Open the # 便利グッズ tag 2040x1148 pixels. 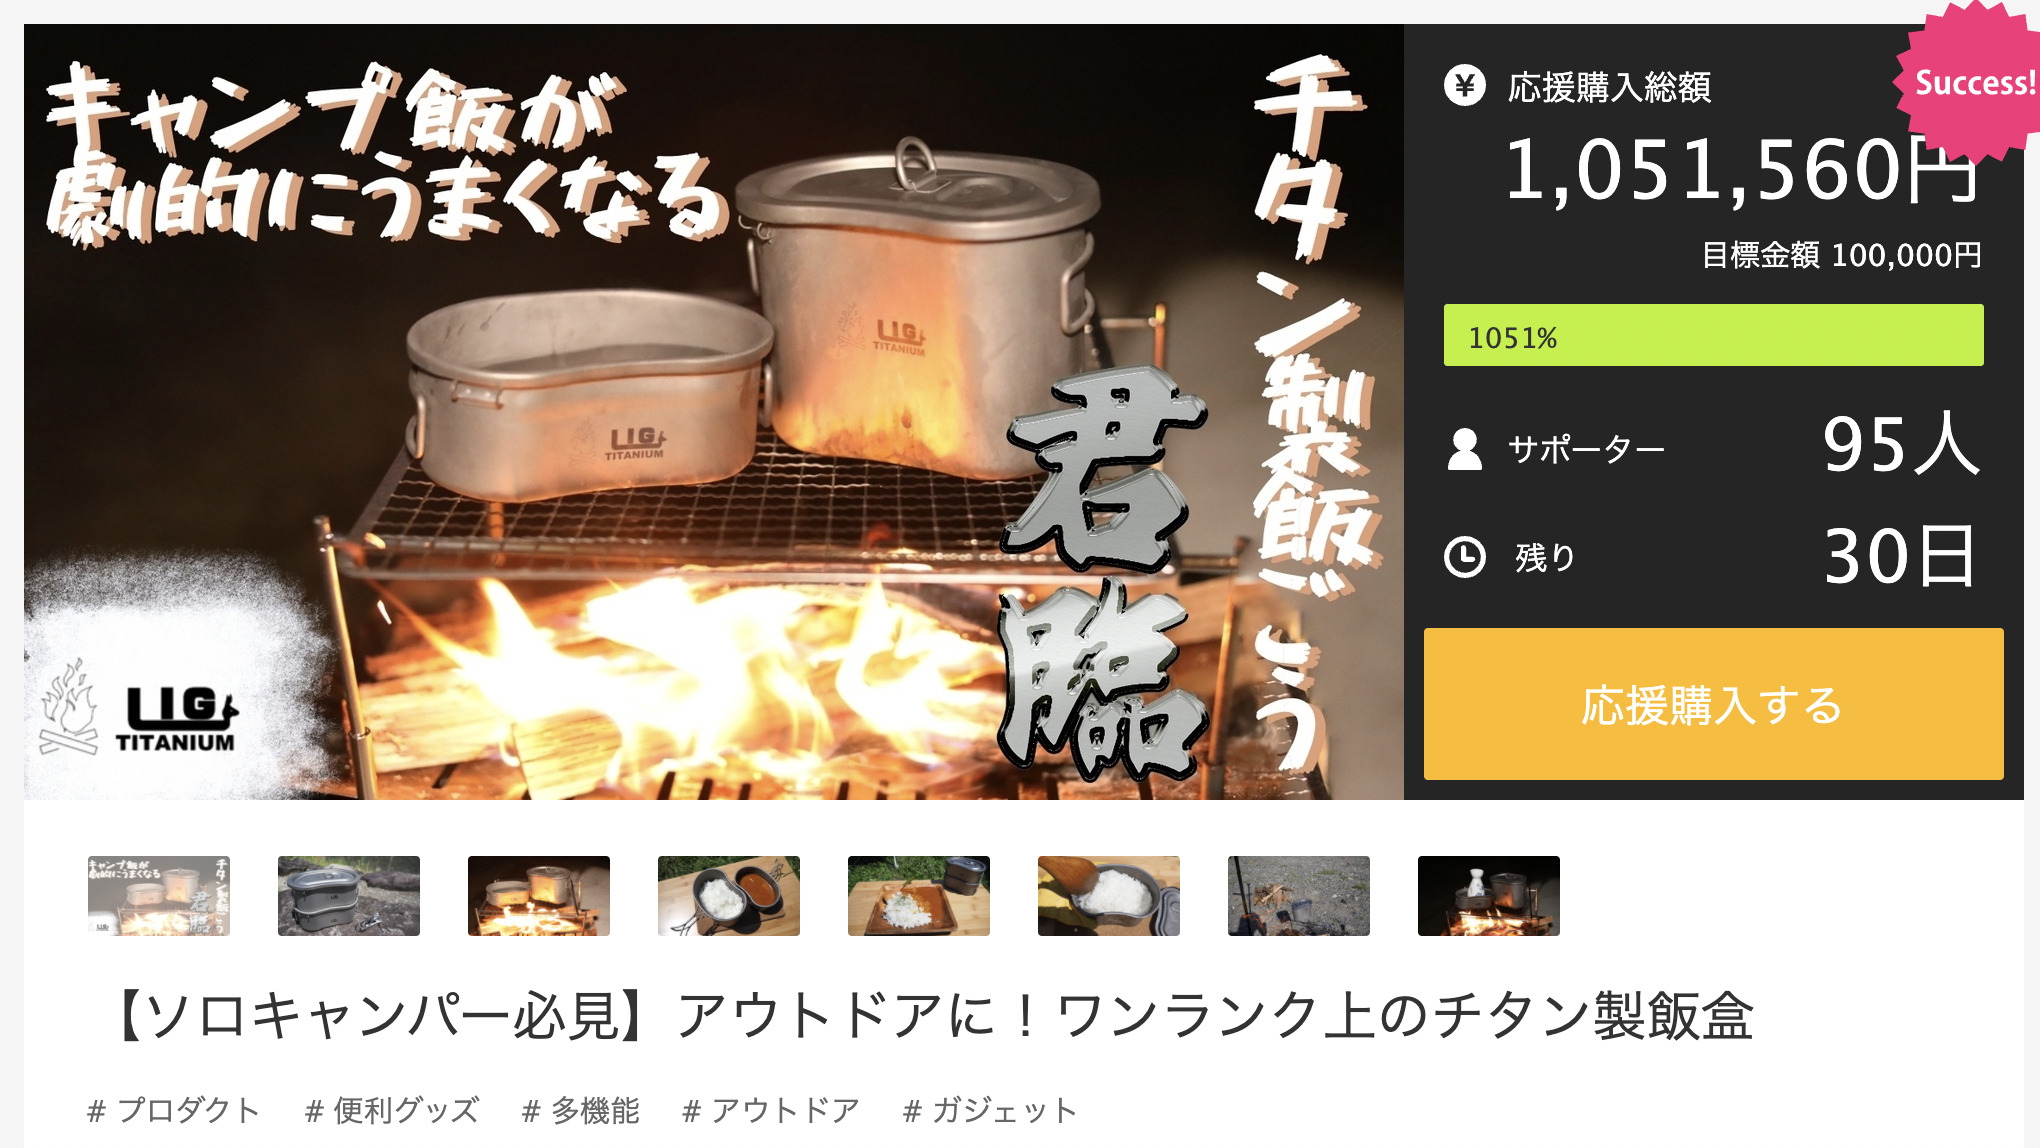[392, 1110]
